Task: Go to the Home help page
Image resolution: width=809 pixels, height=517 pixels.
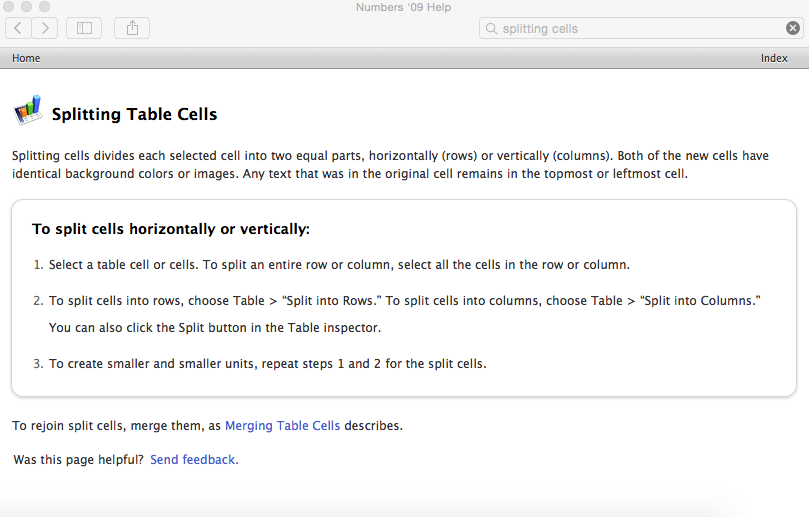Action: [26, 58]
